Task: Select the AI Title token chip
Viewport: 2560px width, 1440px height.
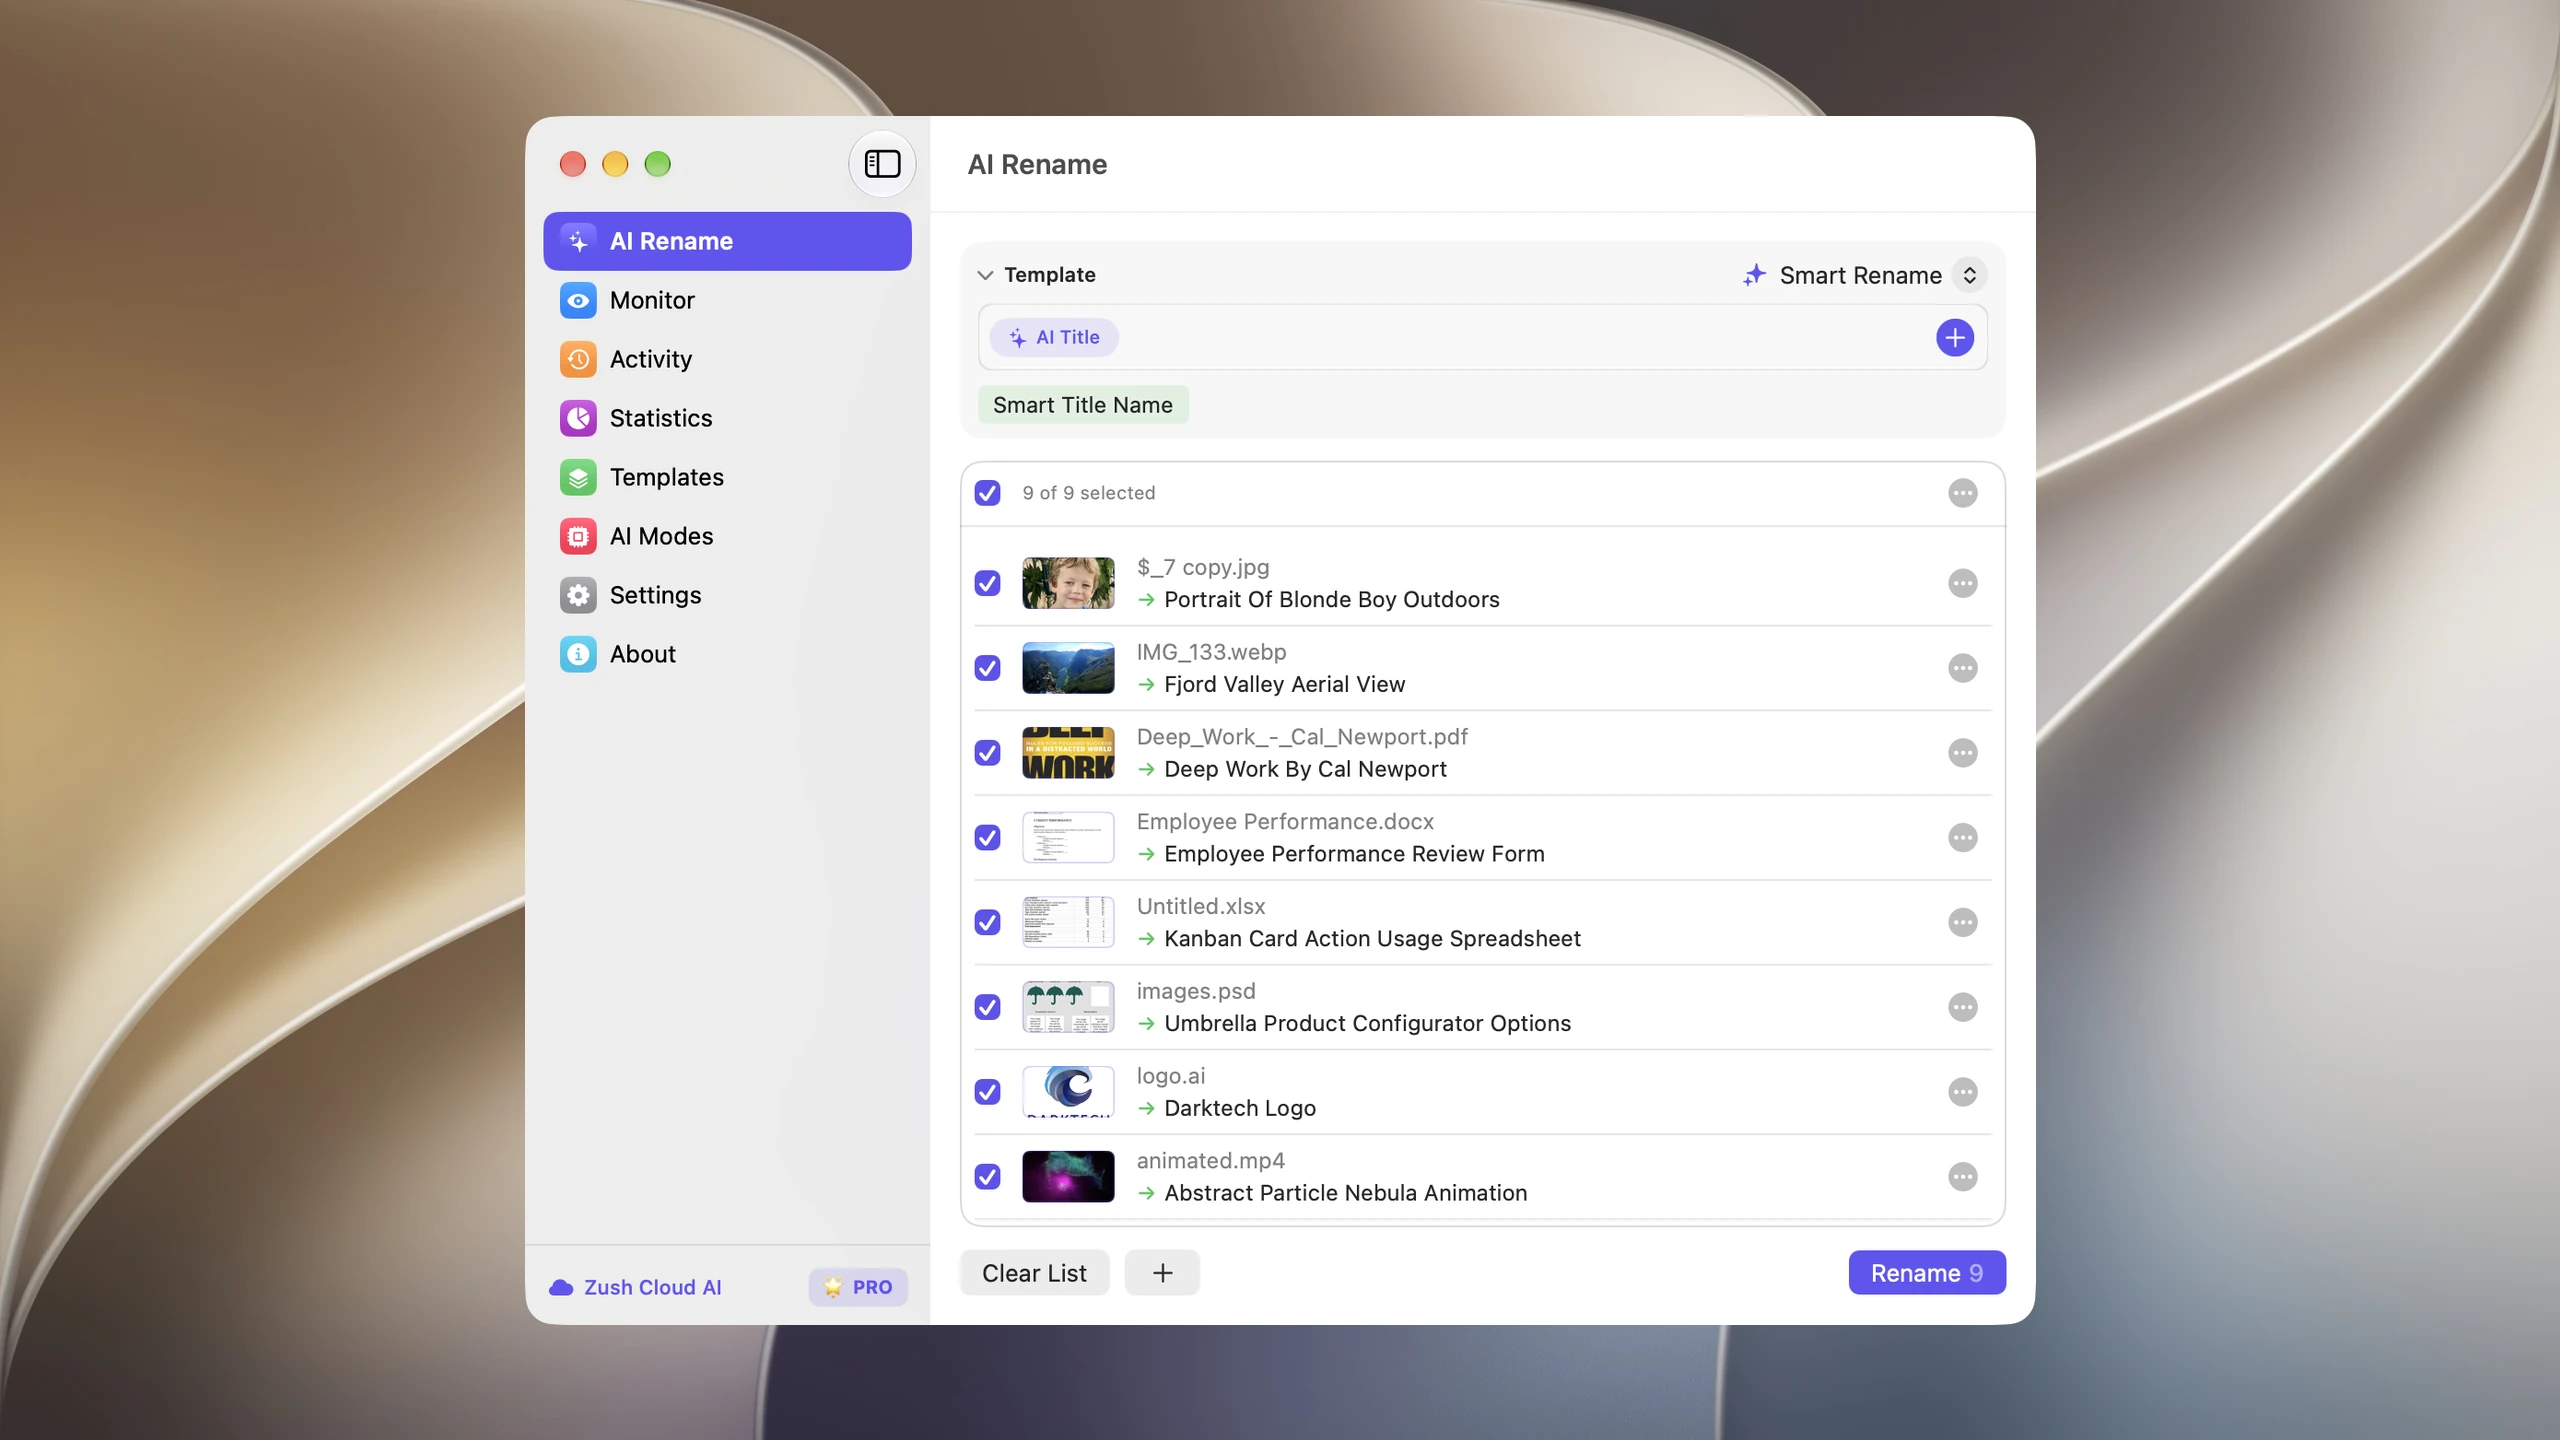Action: tap(1054, 338)
